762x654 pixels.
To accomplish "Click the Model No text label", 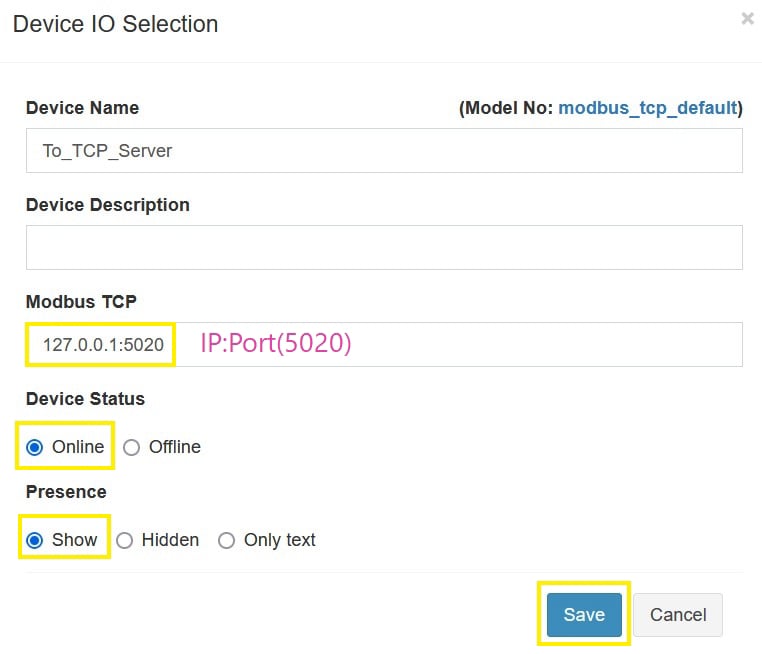I will pos(507,108).
